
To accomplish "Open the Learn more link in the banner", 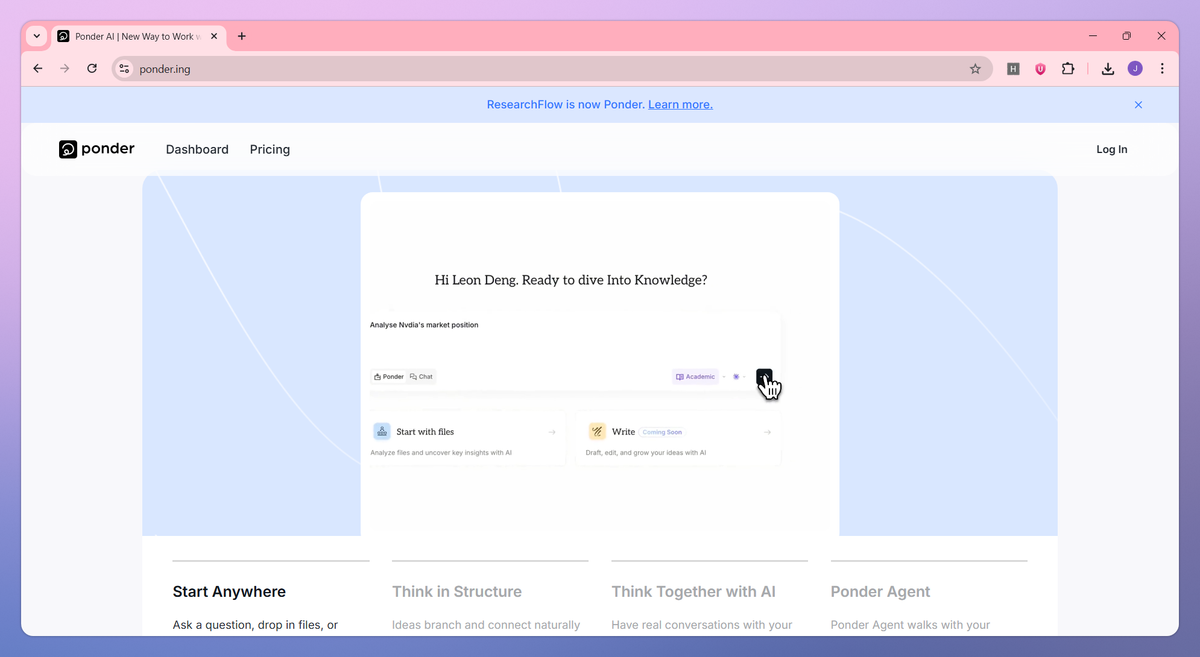I will [x=680, y=104].
